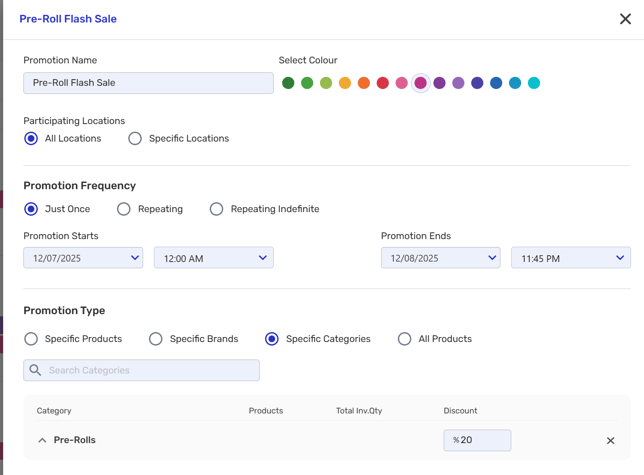Pick the teal colour swatch

[534, 83]
